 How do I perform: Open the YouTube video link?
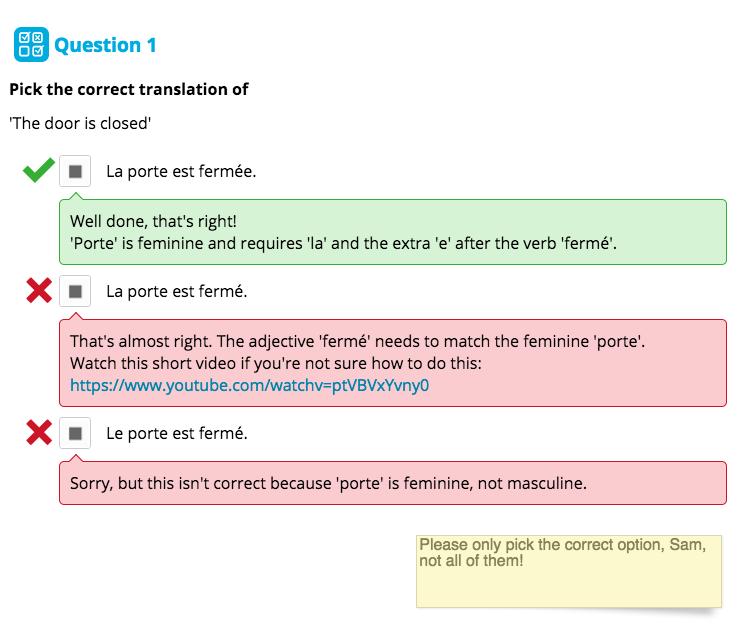coord(249,384)
